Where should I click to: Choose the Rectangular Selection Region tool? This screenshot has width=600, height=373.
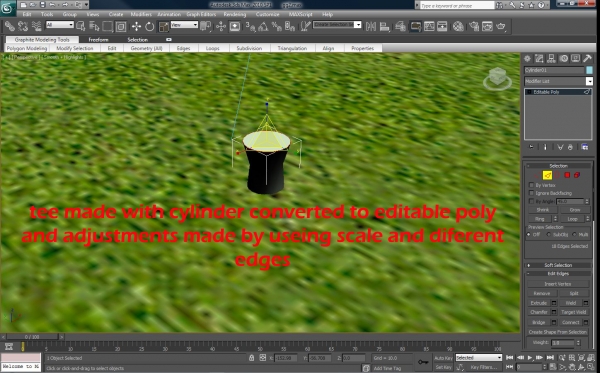(108, 26)
